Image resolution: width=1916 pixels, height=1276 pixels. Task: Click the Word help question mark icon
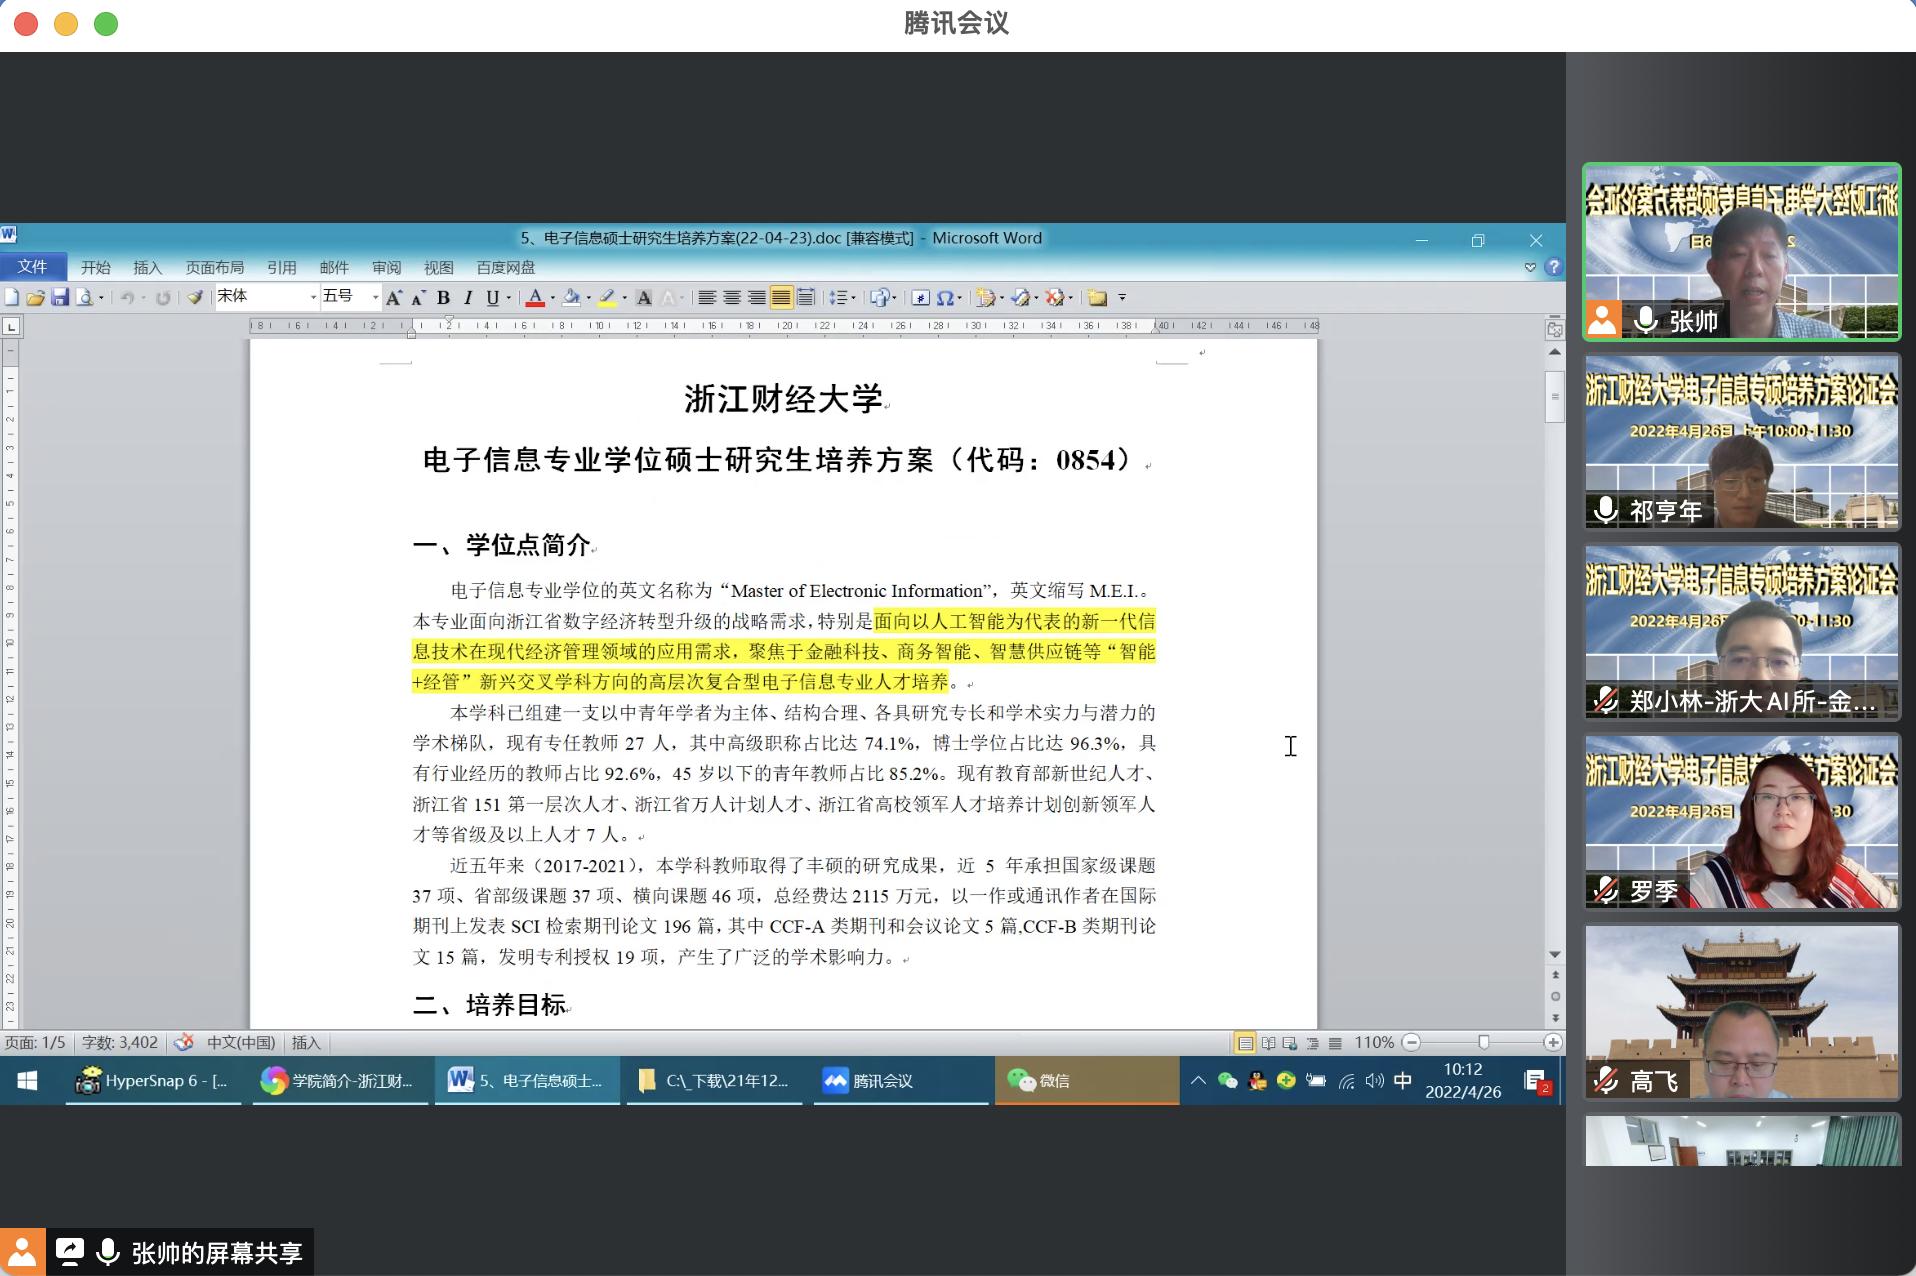(1553, 267)
